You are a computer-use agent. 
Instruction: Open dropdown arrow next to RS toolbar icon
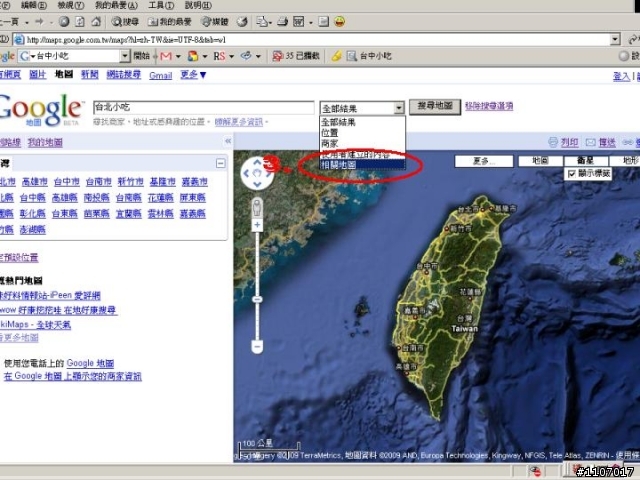point(231,56)
